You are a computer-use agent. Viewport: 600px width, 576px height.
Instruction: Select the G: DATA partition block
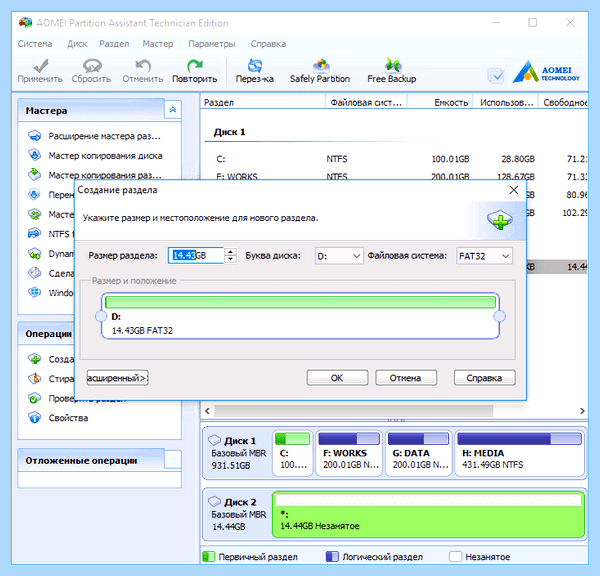pos(419,453)
